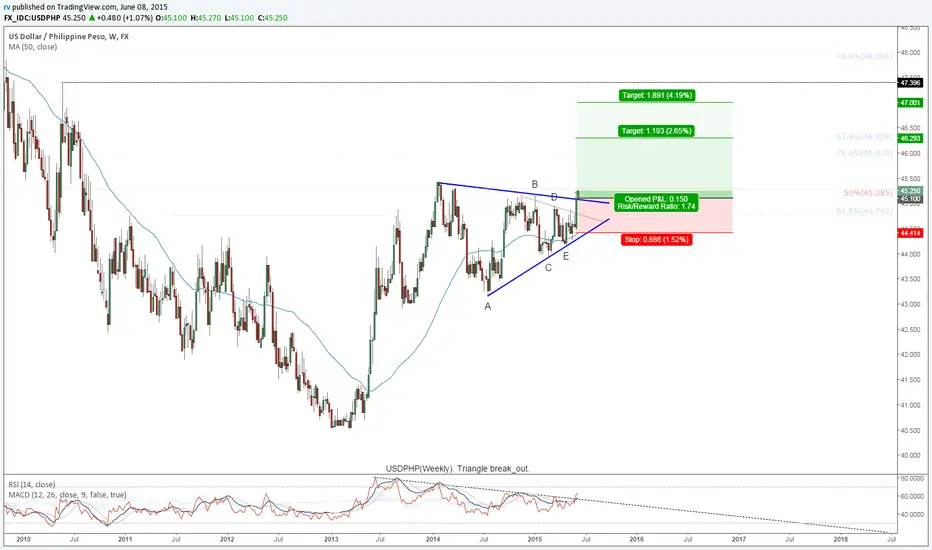Viewport: 932px width, 550px height.
Task: Click the 2016 label on the time axis
Action: click(637, 540)
